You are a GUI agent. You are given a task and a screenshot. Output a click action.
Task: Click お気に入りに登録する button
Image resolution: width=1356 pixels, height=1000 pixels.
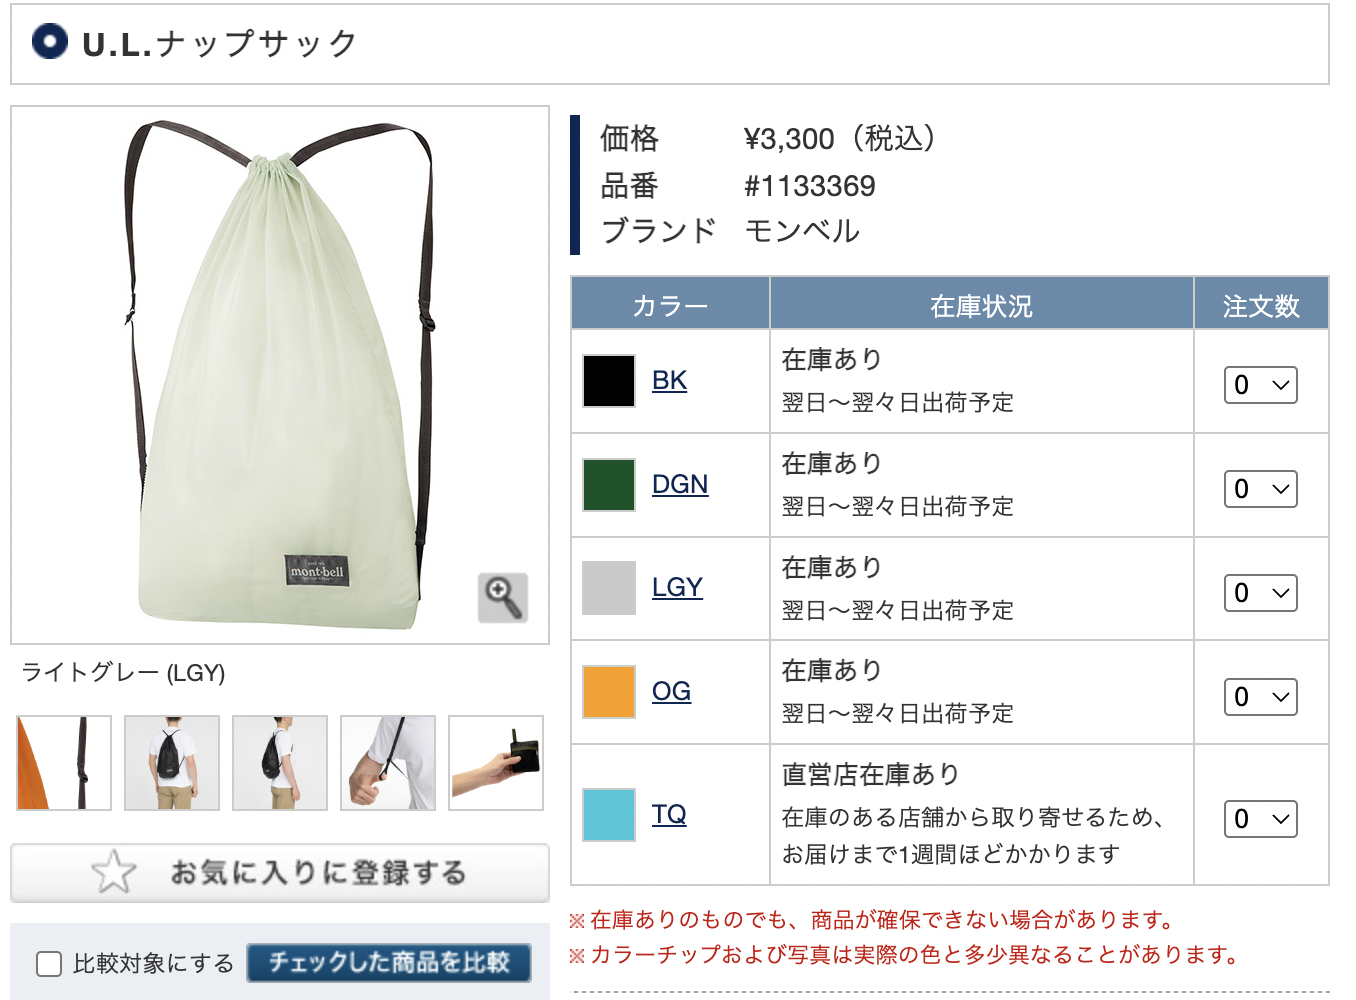click(x=280, y=873)
